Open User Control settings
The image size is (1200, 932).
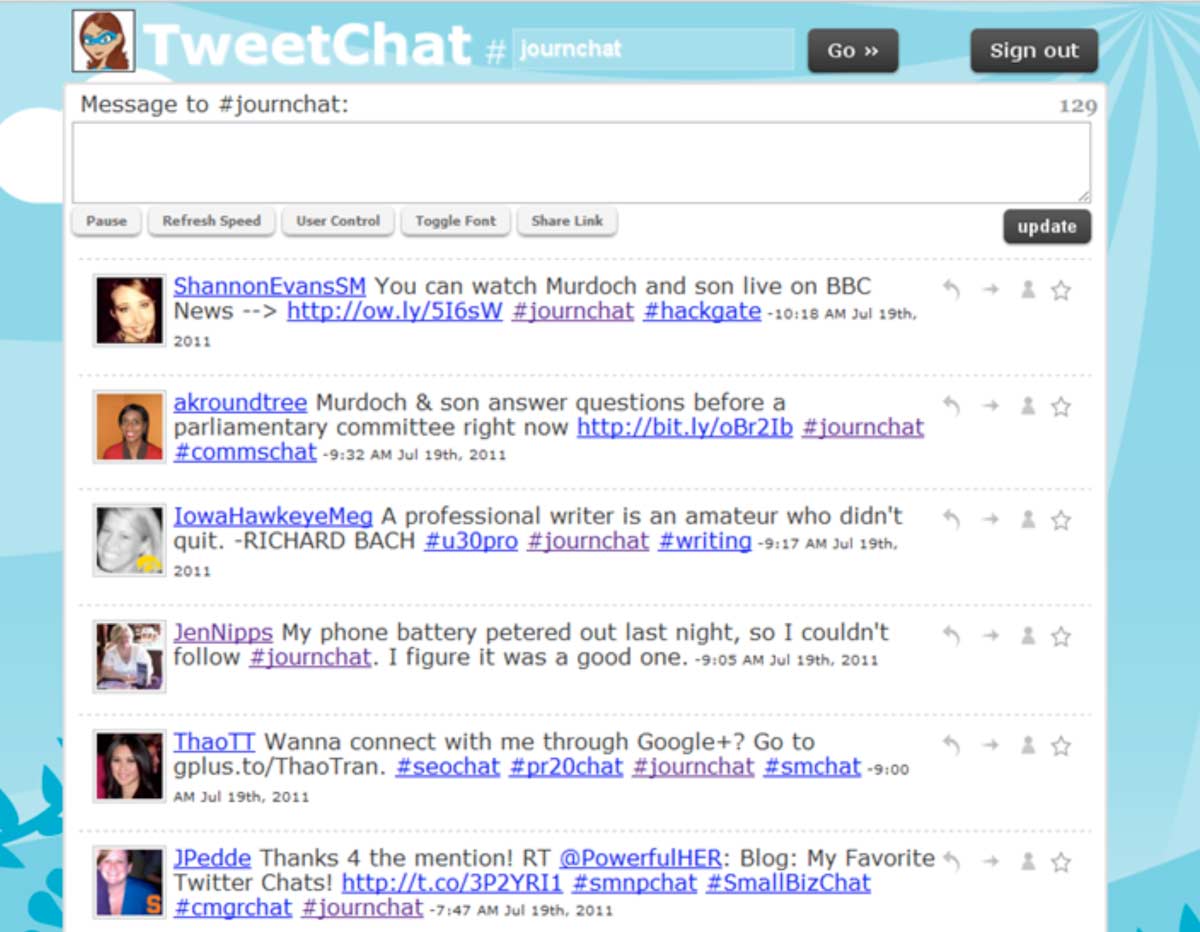point(338,221)
